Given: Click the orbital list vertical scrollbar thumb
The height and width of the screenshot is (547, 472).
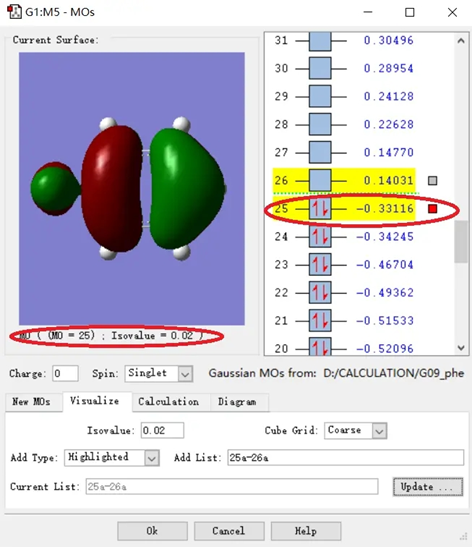Looking at the screenshot, I should (461, 241).
